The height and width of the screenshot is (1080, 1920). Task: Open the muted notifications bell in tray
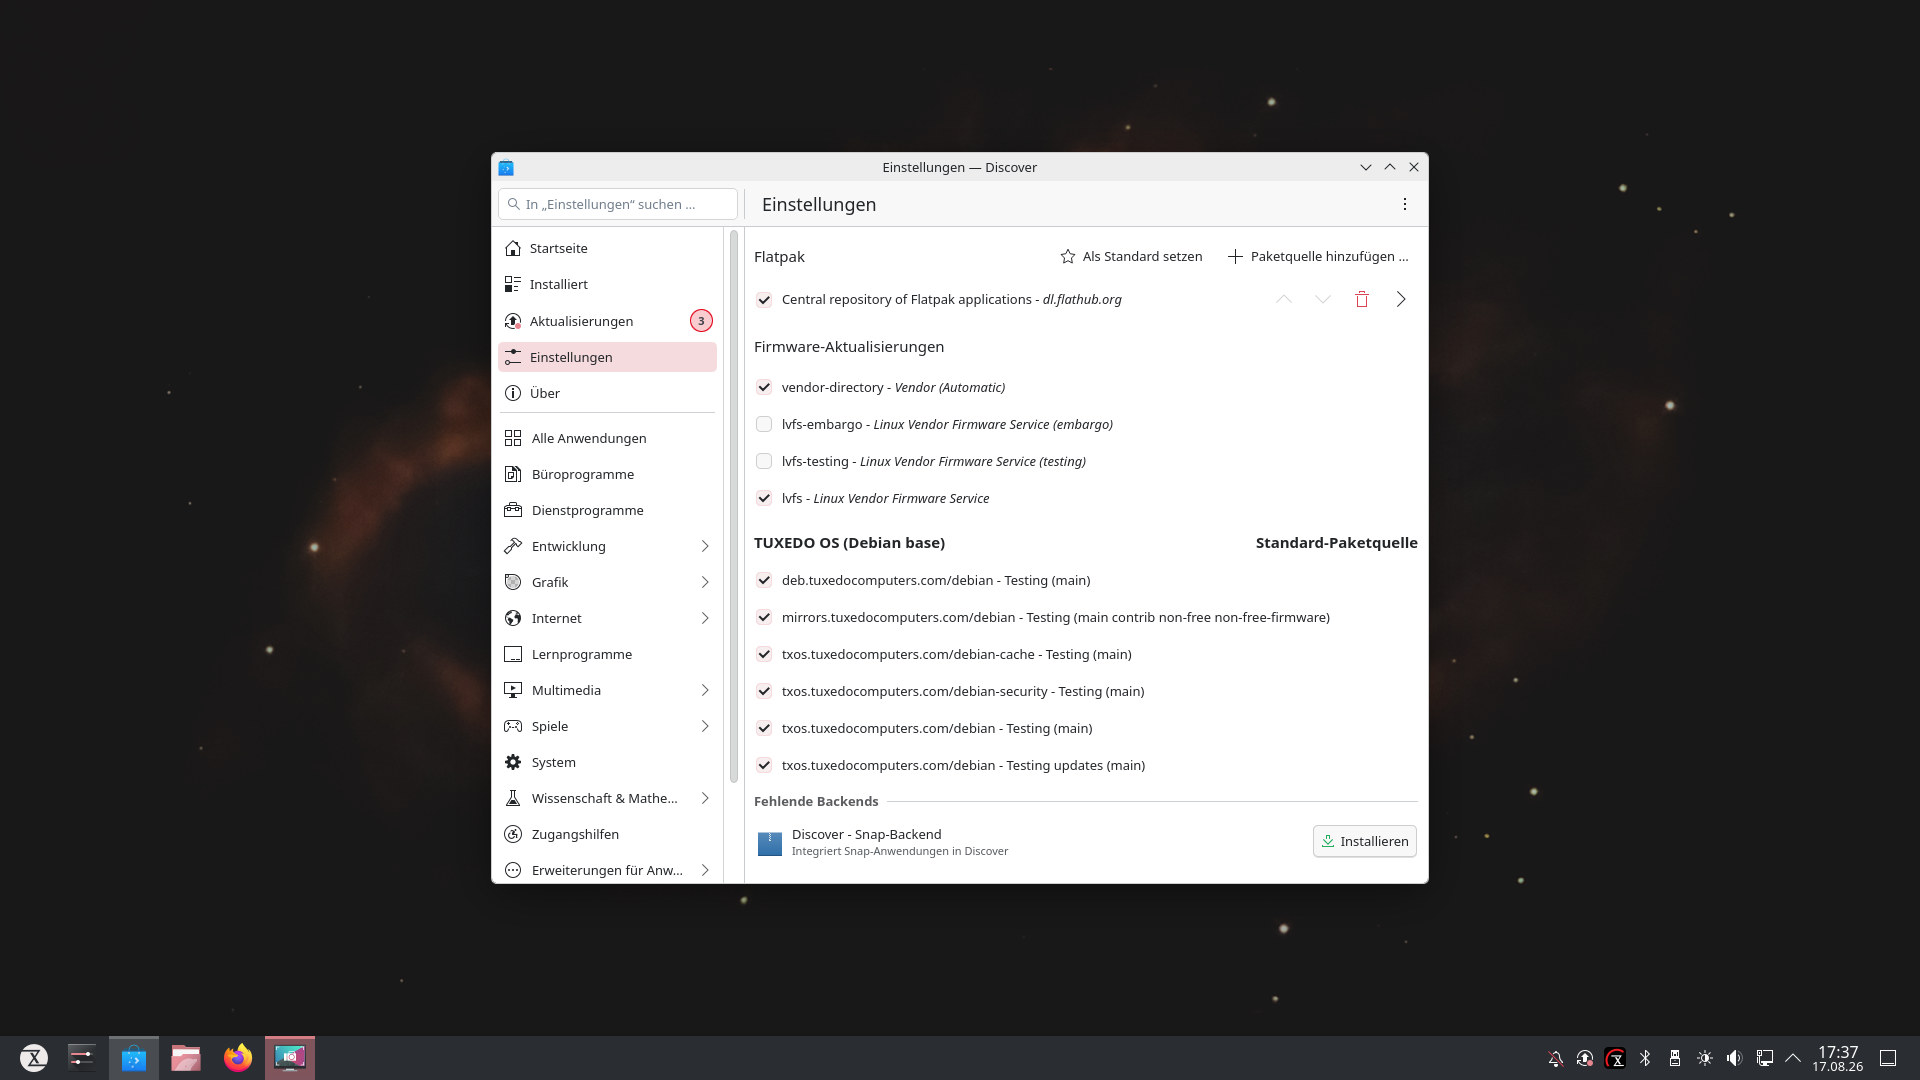[1555, 1058]
